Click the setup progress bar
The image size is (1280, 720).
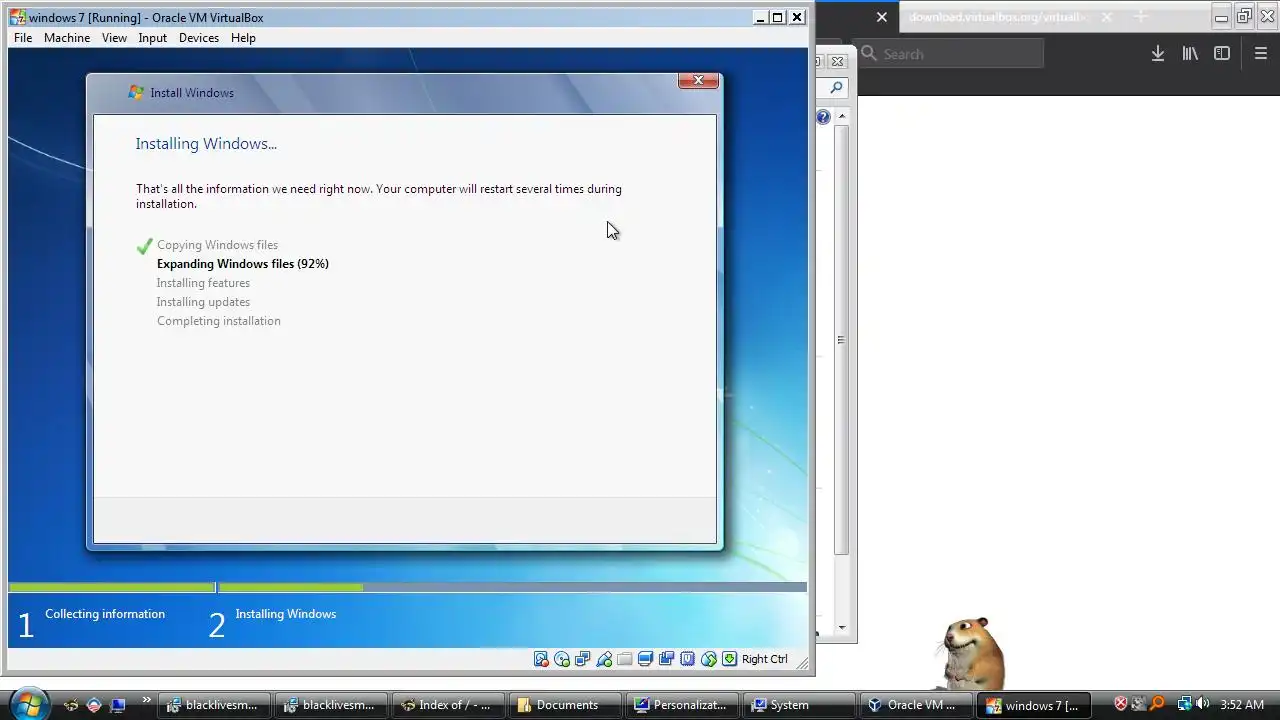(x=407, y=588)
